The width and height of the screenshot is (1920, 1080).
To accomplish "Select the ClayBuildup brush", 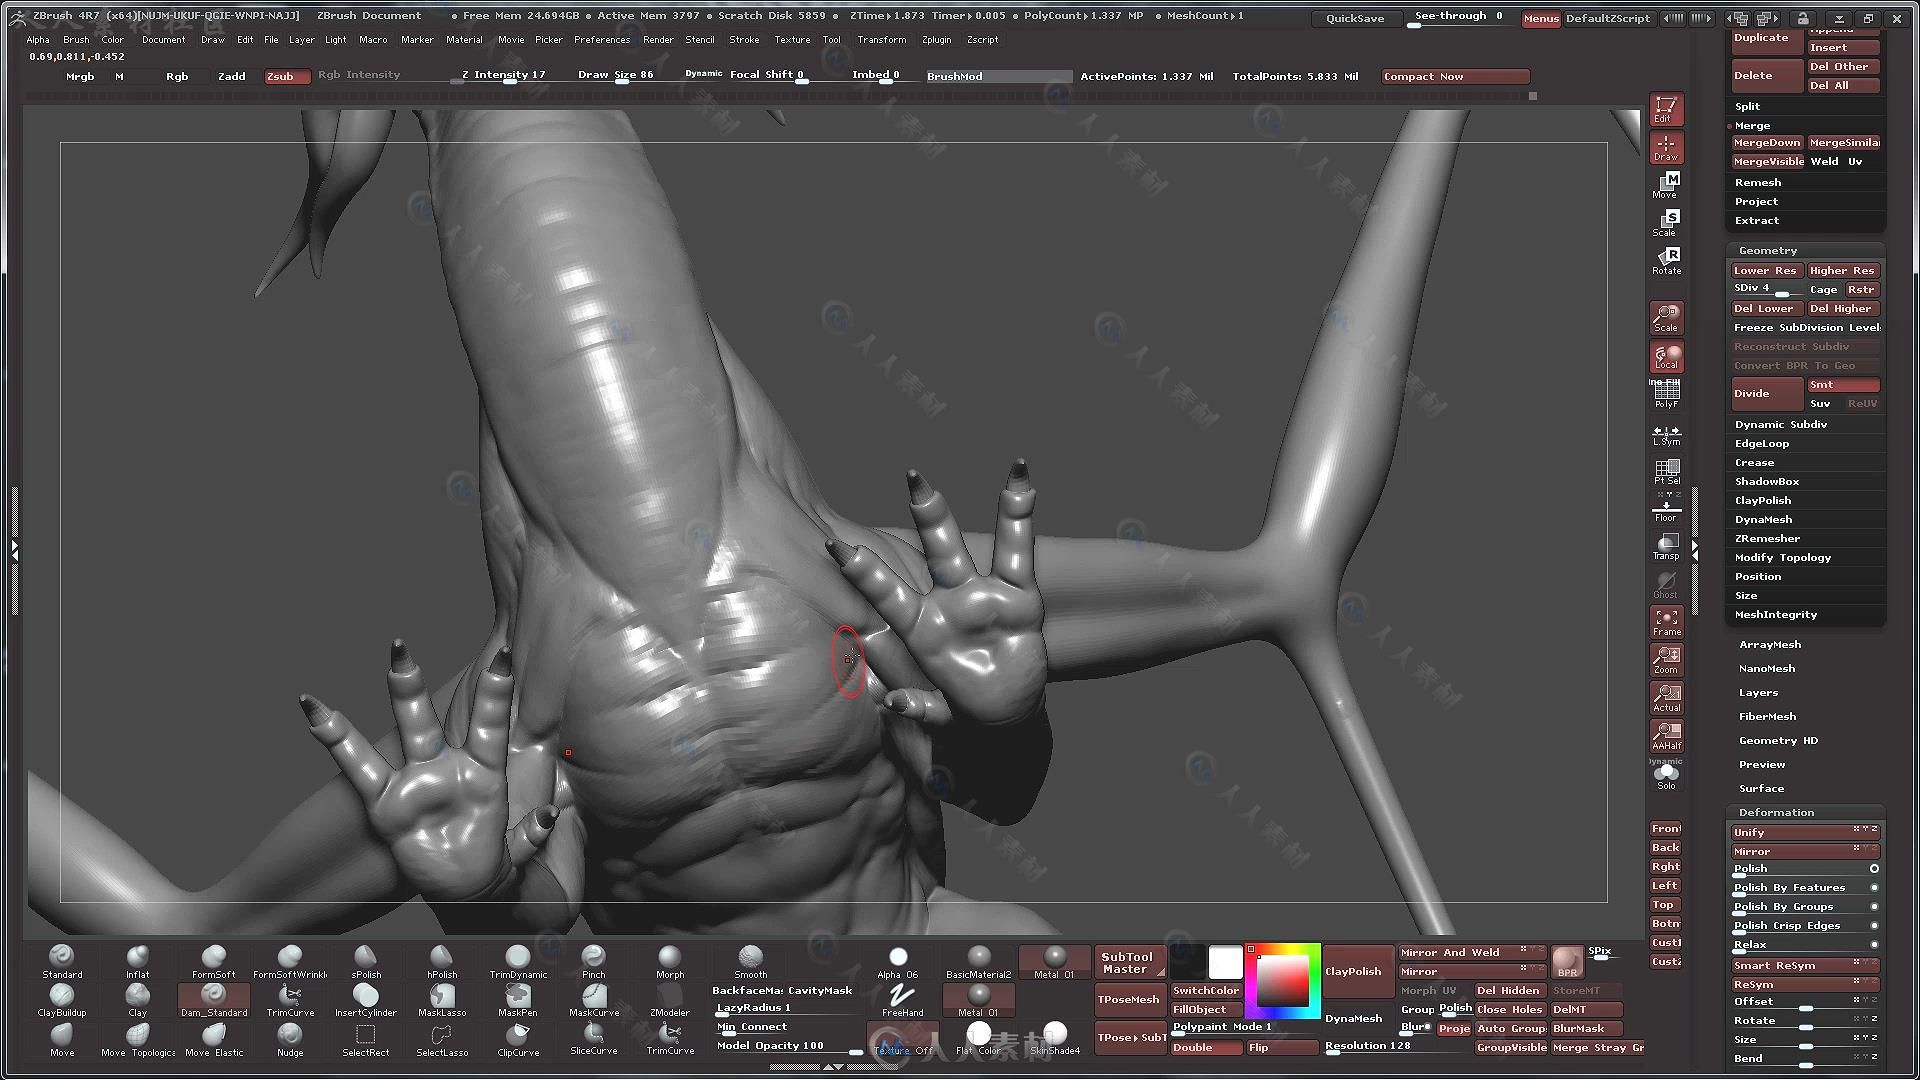I will (x=62, y=1000).
